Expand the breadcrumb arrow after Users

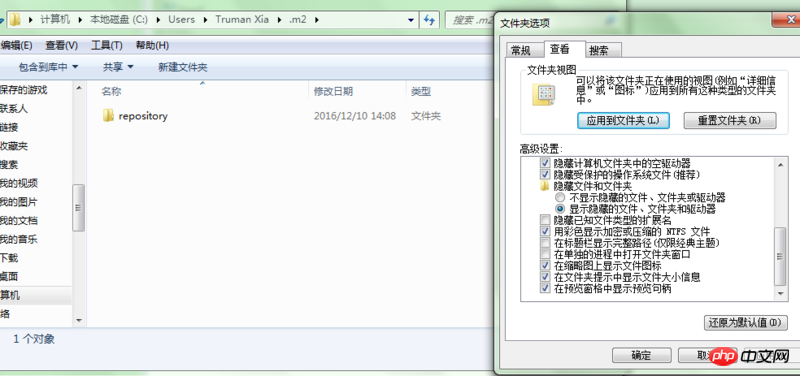[205, 20]
